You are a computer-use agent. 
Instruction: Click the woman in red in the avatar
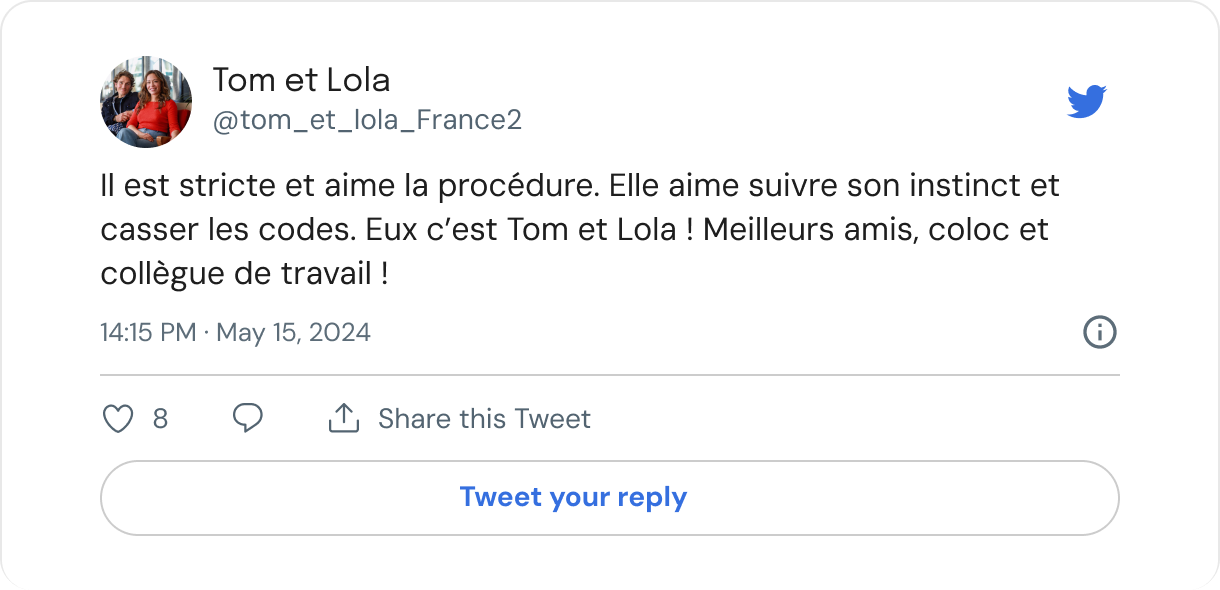160,110
